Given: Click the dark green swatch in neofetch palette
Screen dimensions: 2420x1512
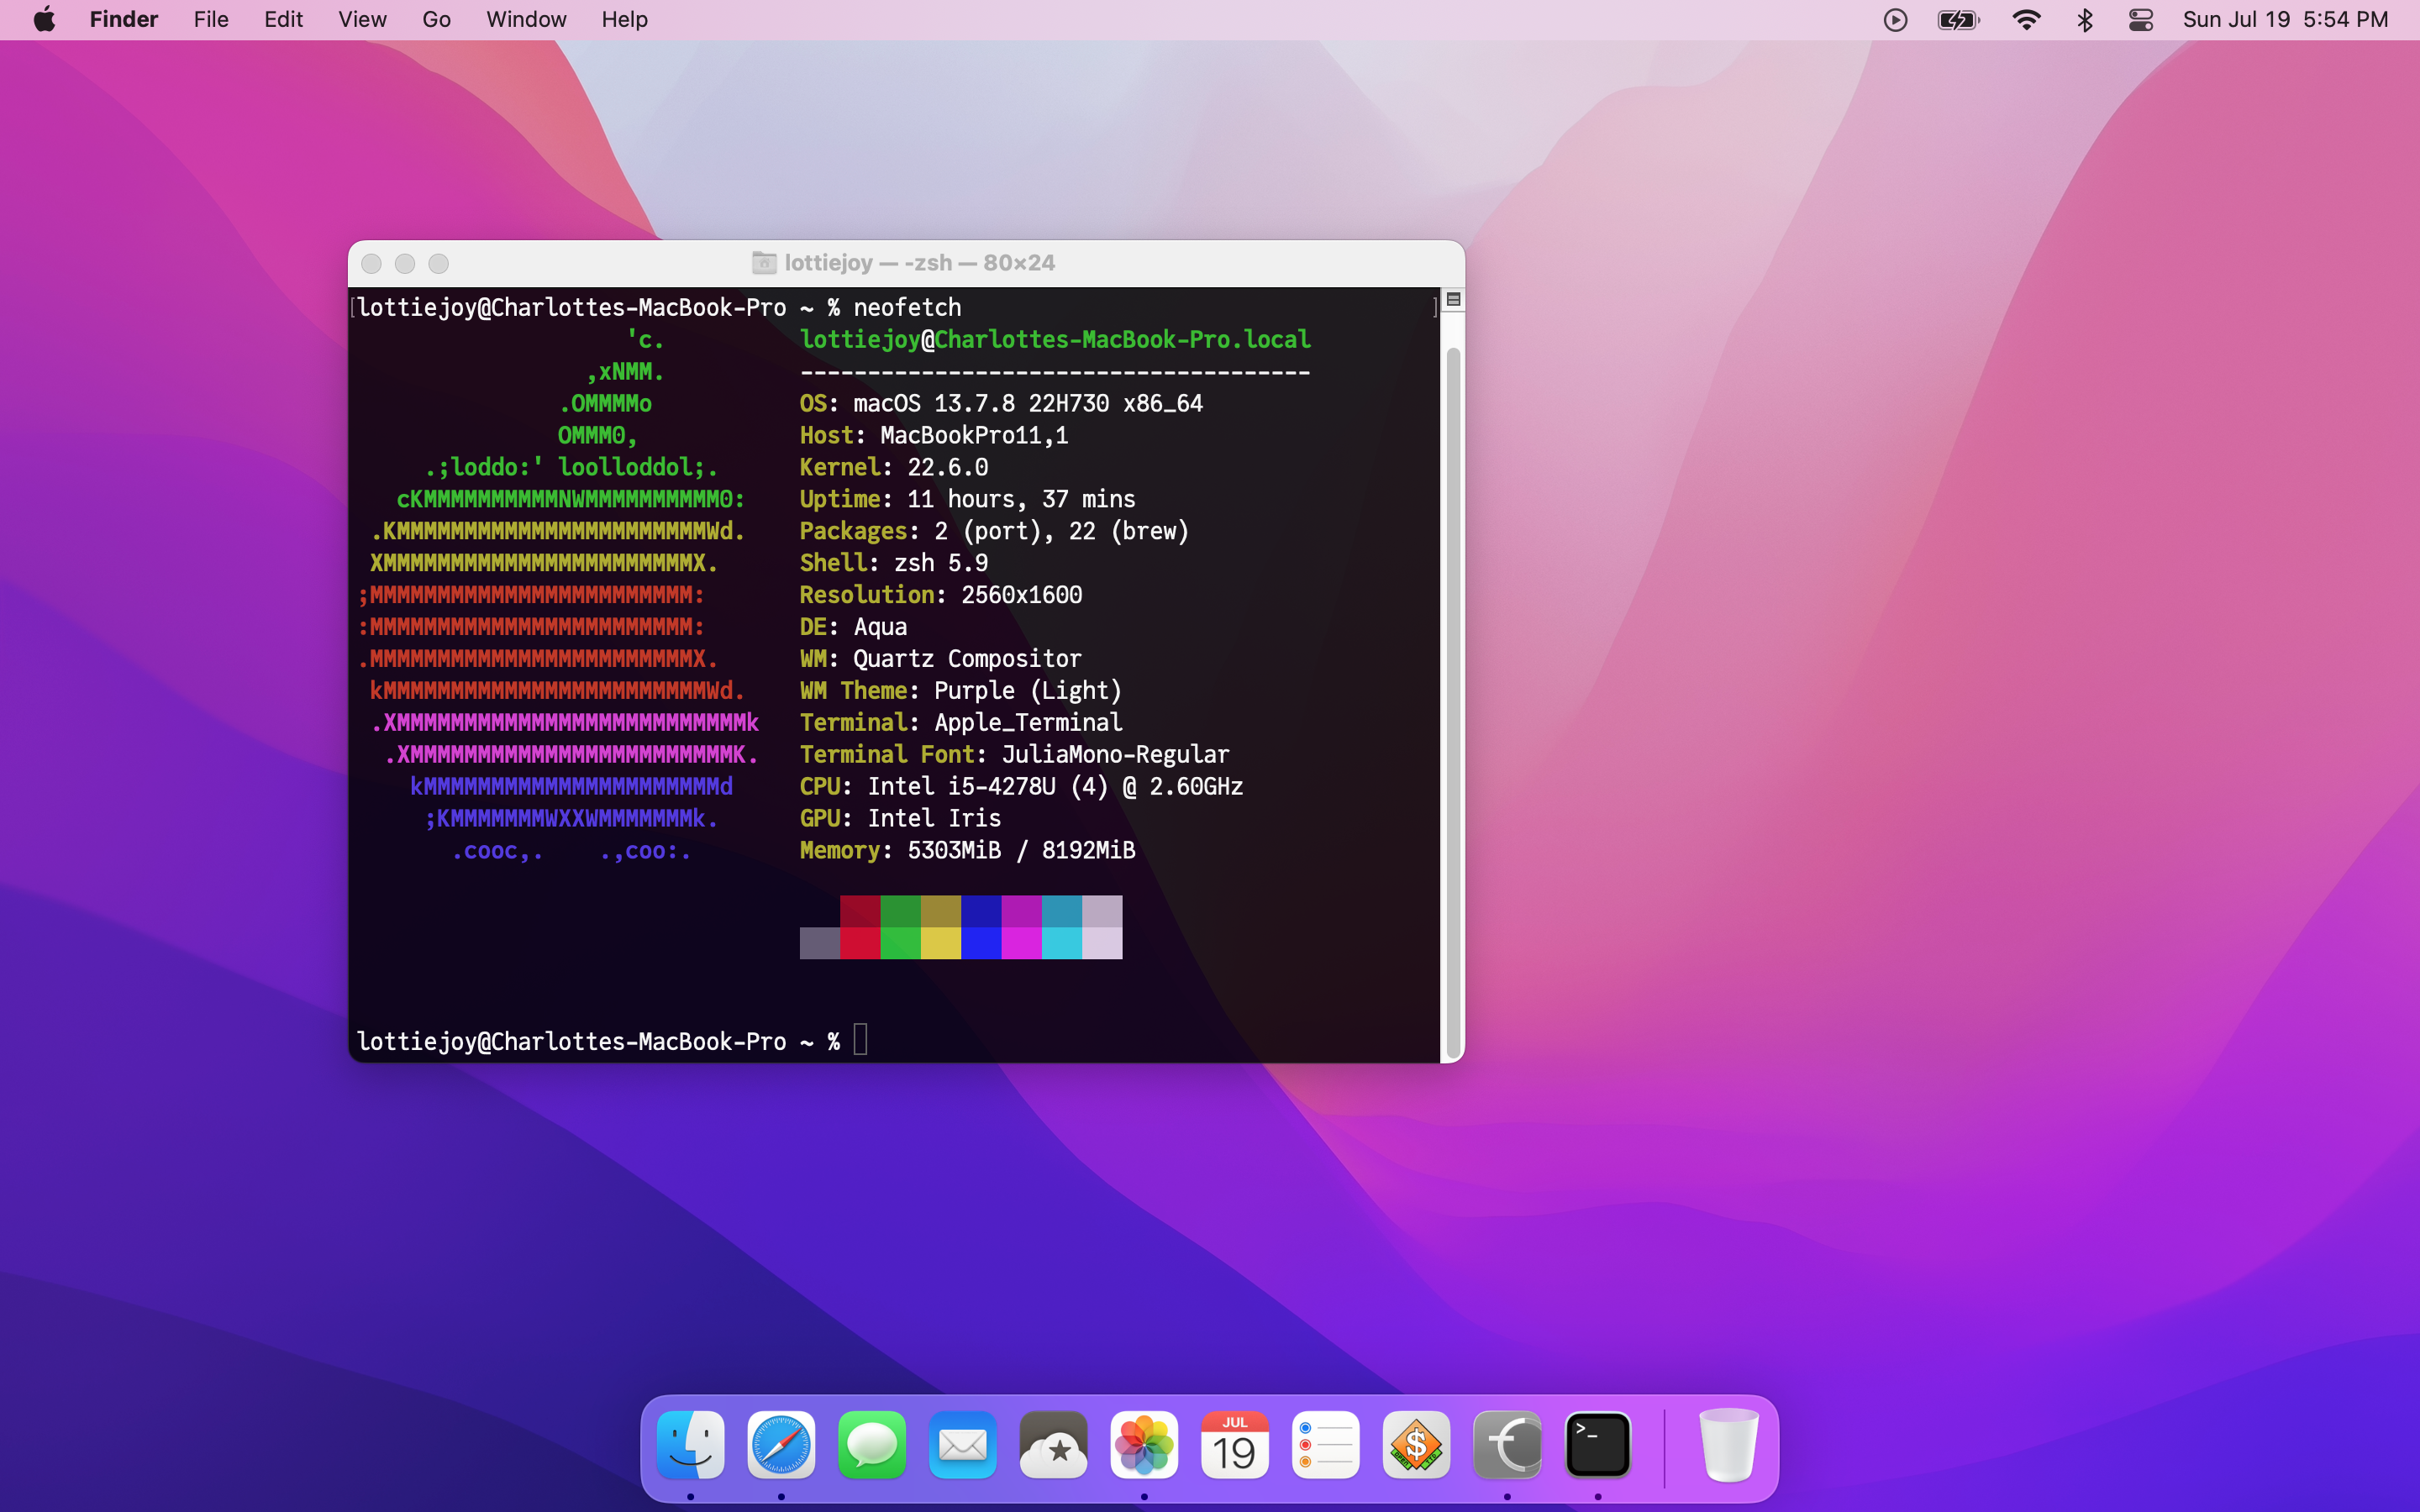Looking at the screenshot, I should pos(900,911).
